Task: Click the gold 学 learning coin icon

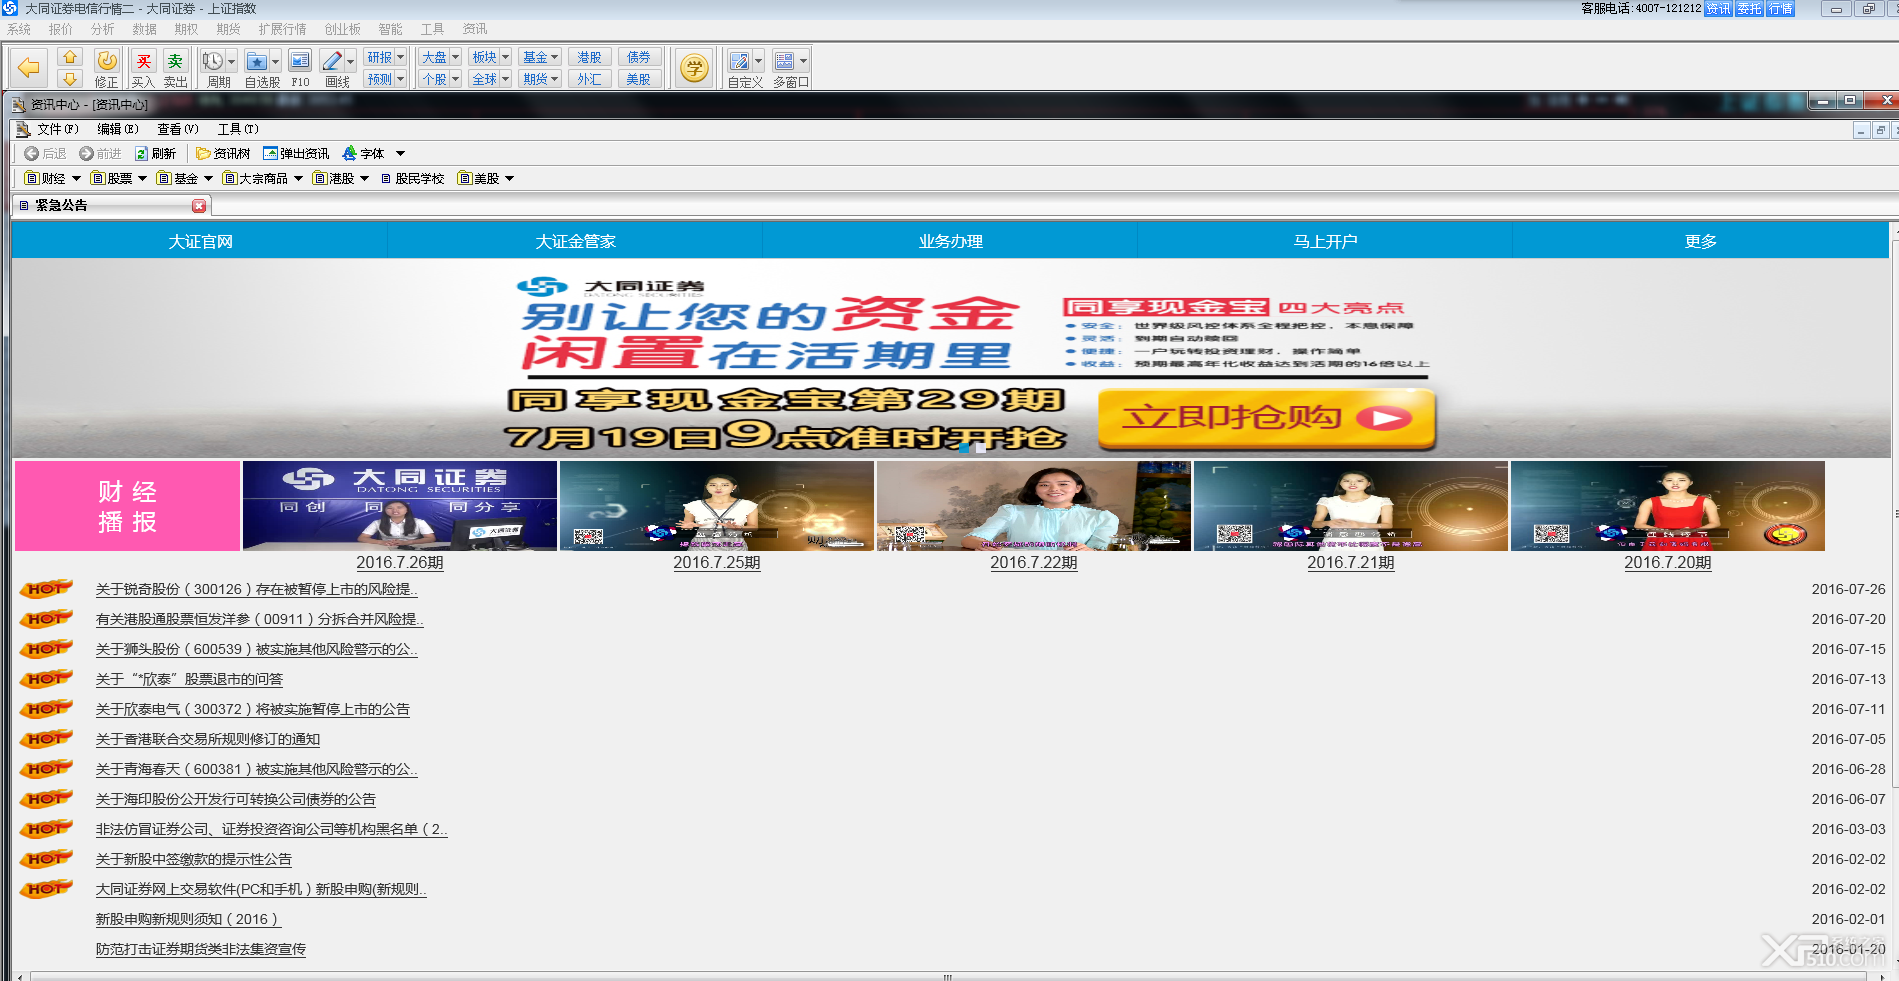Action: tap(694, 68)
